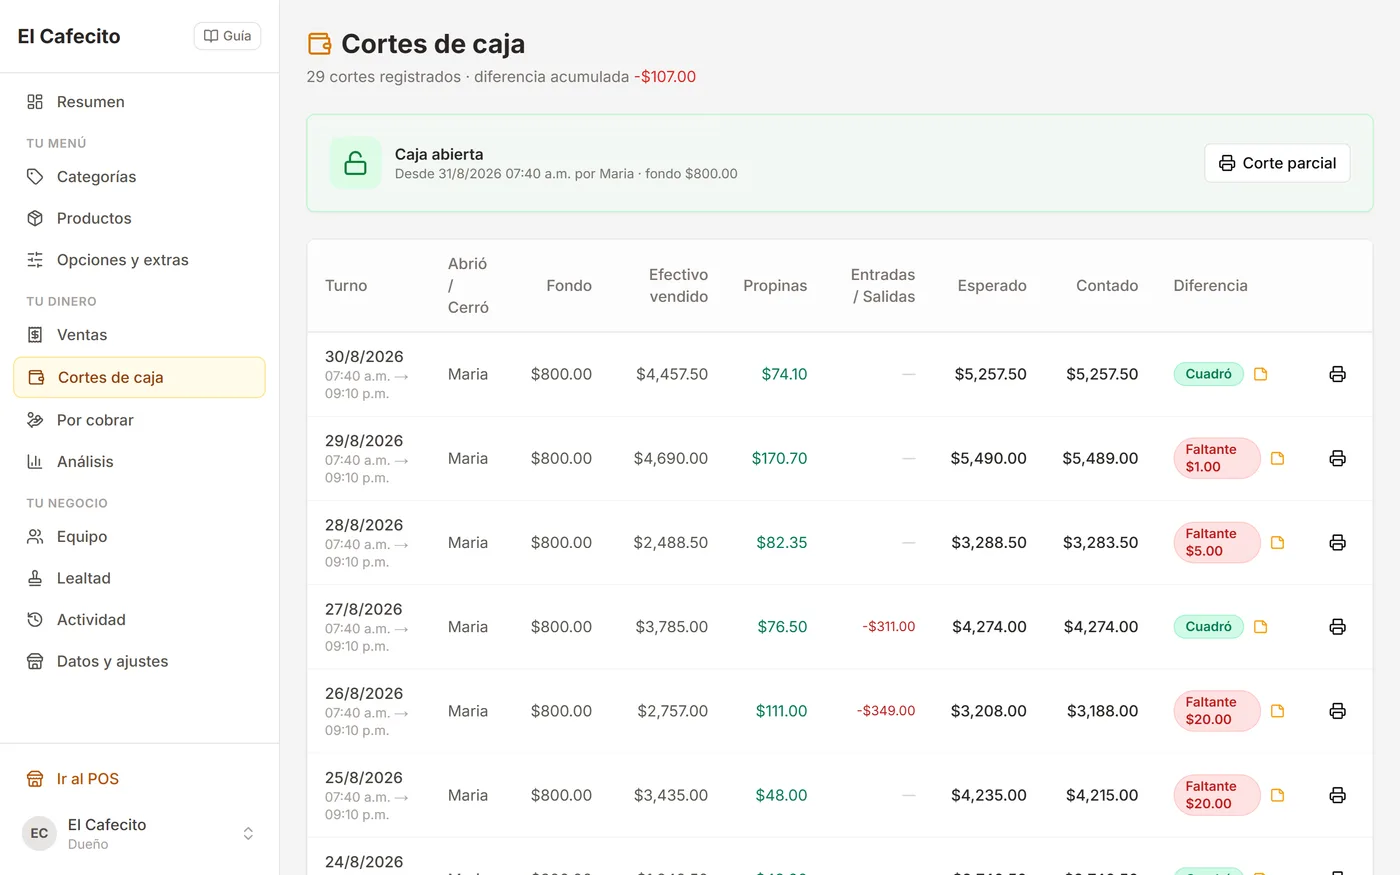Print the 26/8/2026 cash cut
The image size is (1400, 875).
point(1337,711)
